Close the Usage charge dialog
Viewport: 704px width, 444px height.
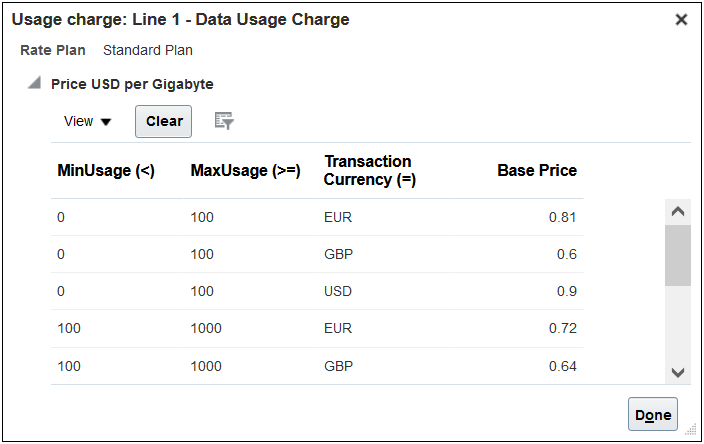681,20
